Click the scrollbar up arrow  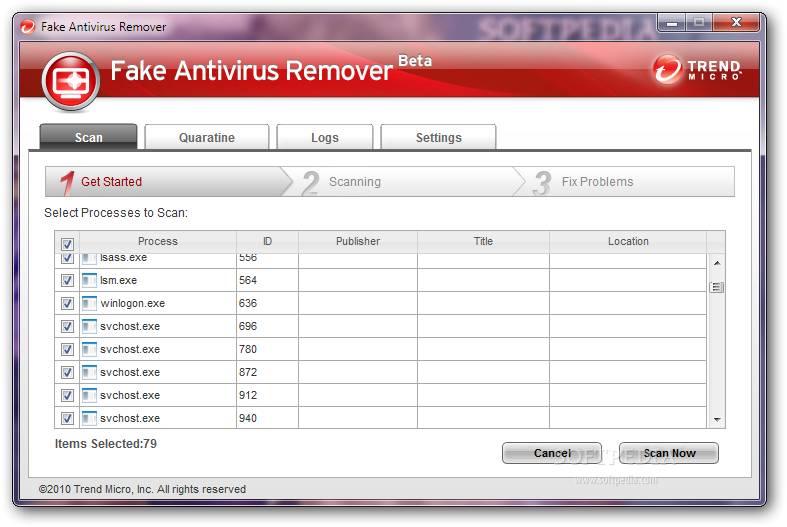717,263
